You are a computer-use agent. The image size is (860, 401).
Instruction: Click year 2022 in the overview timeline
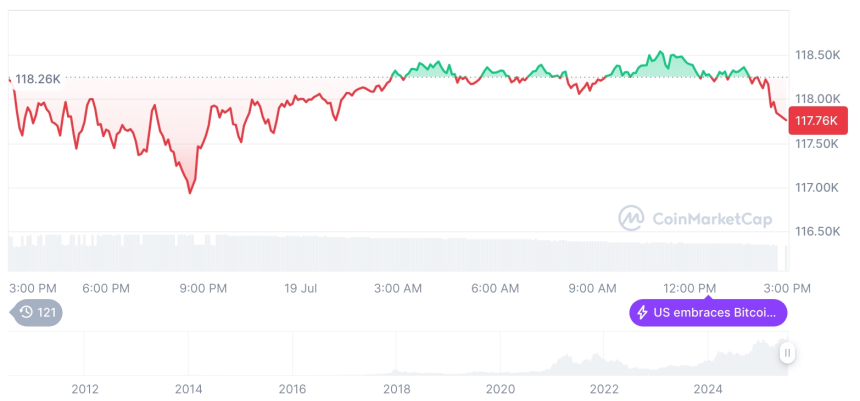[x=604, y=388]
